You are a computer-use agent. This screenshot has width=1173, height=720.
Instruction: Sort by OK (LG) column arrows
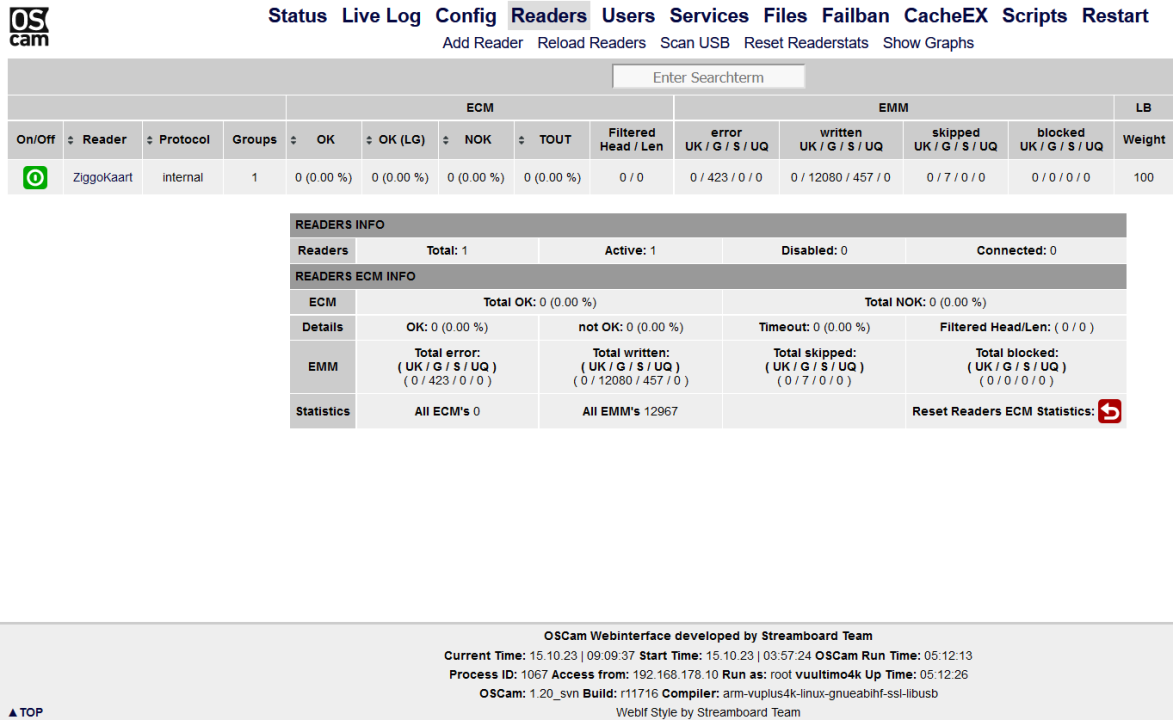pyautogui.click(x=369, y=140)
